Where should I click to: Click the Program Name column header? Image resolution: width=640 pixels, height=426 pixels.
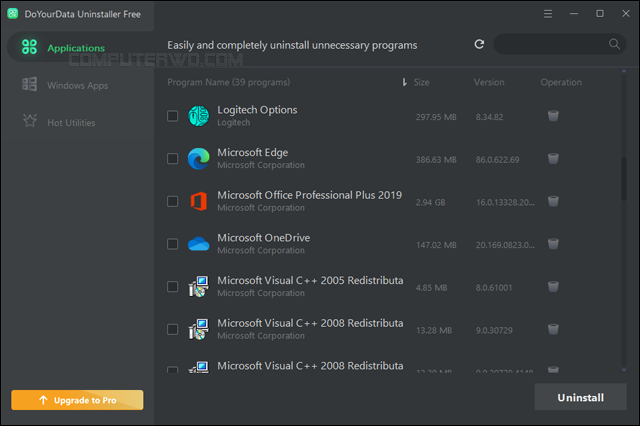click(229, 82)
